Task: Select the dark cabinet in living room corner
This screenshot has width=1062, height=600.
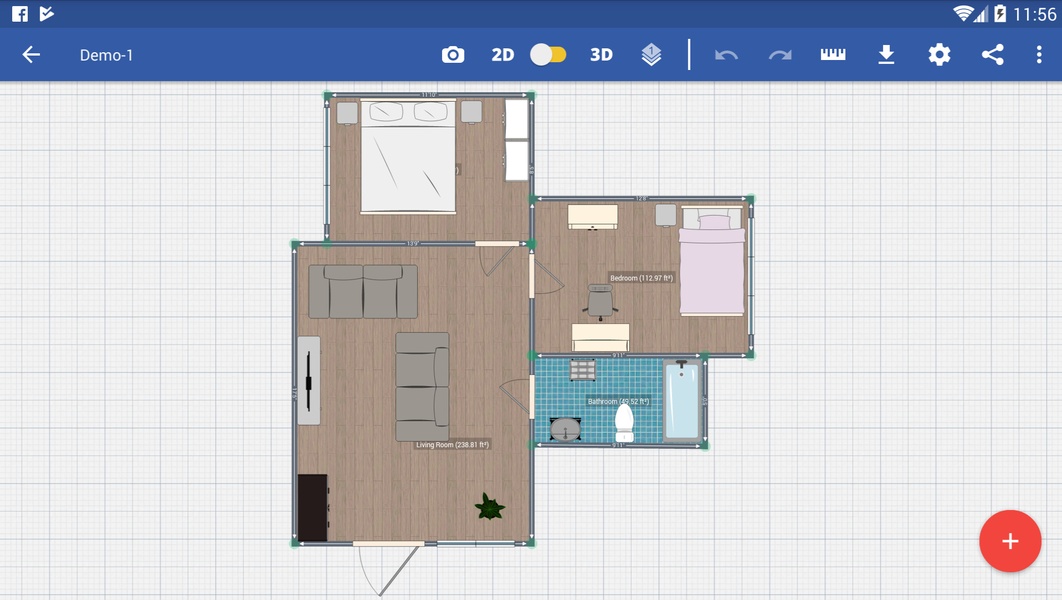Action: tap(313, 507)
